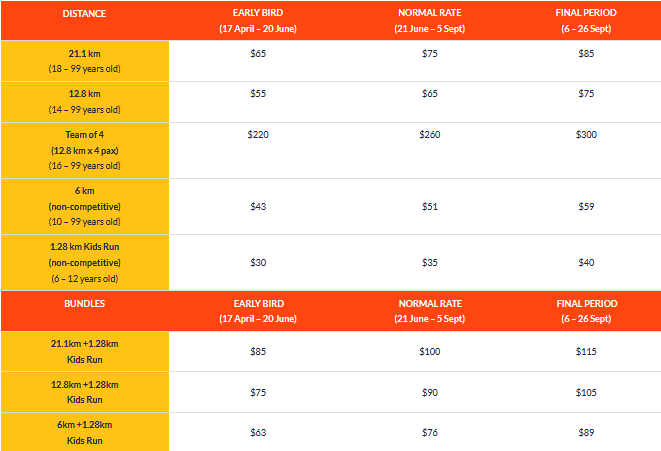
Task: Select the $89 final period bundle price
Action: [586, 432]
